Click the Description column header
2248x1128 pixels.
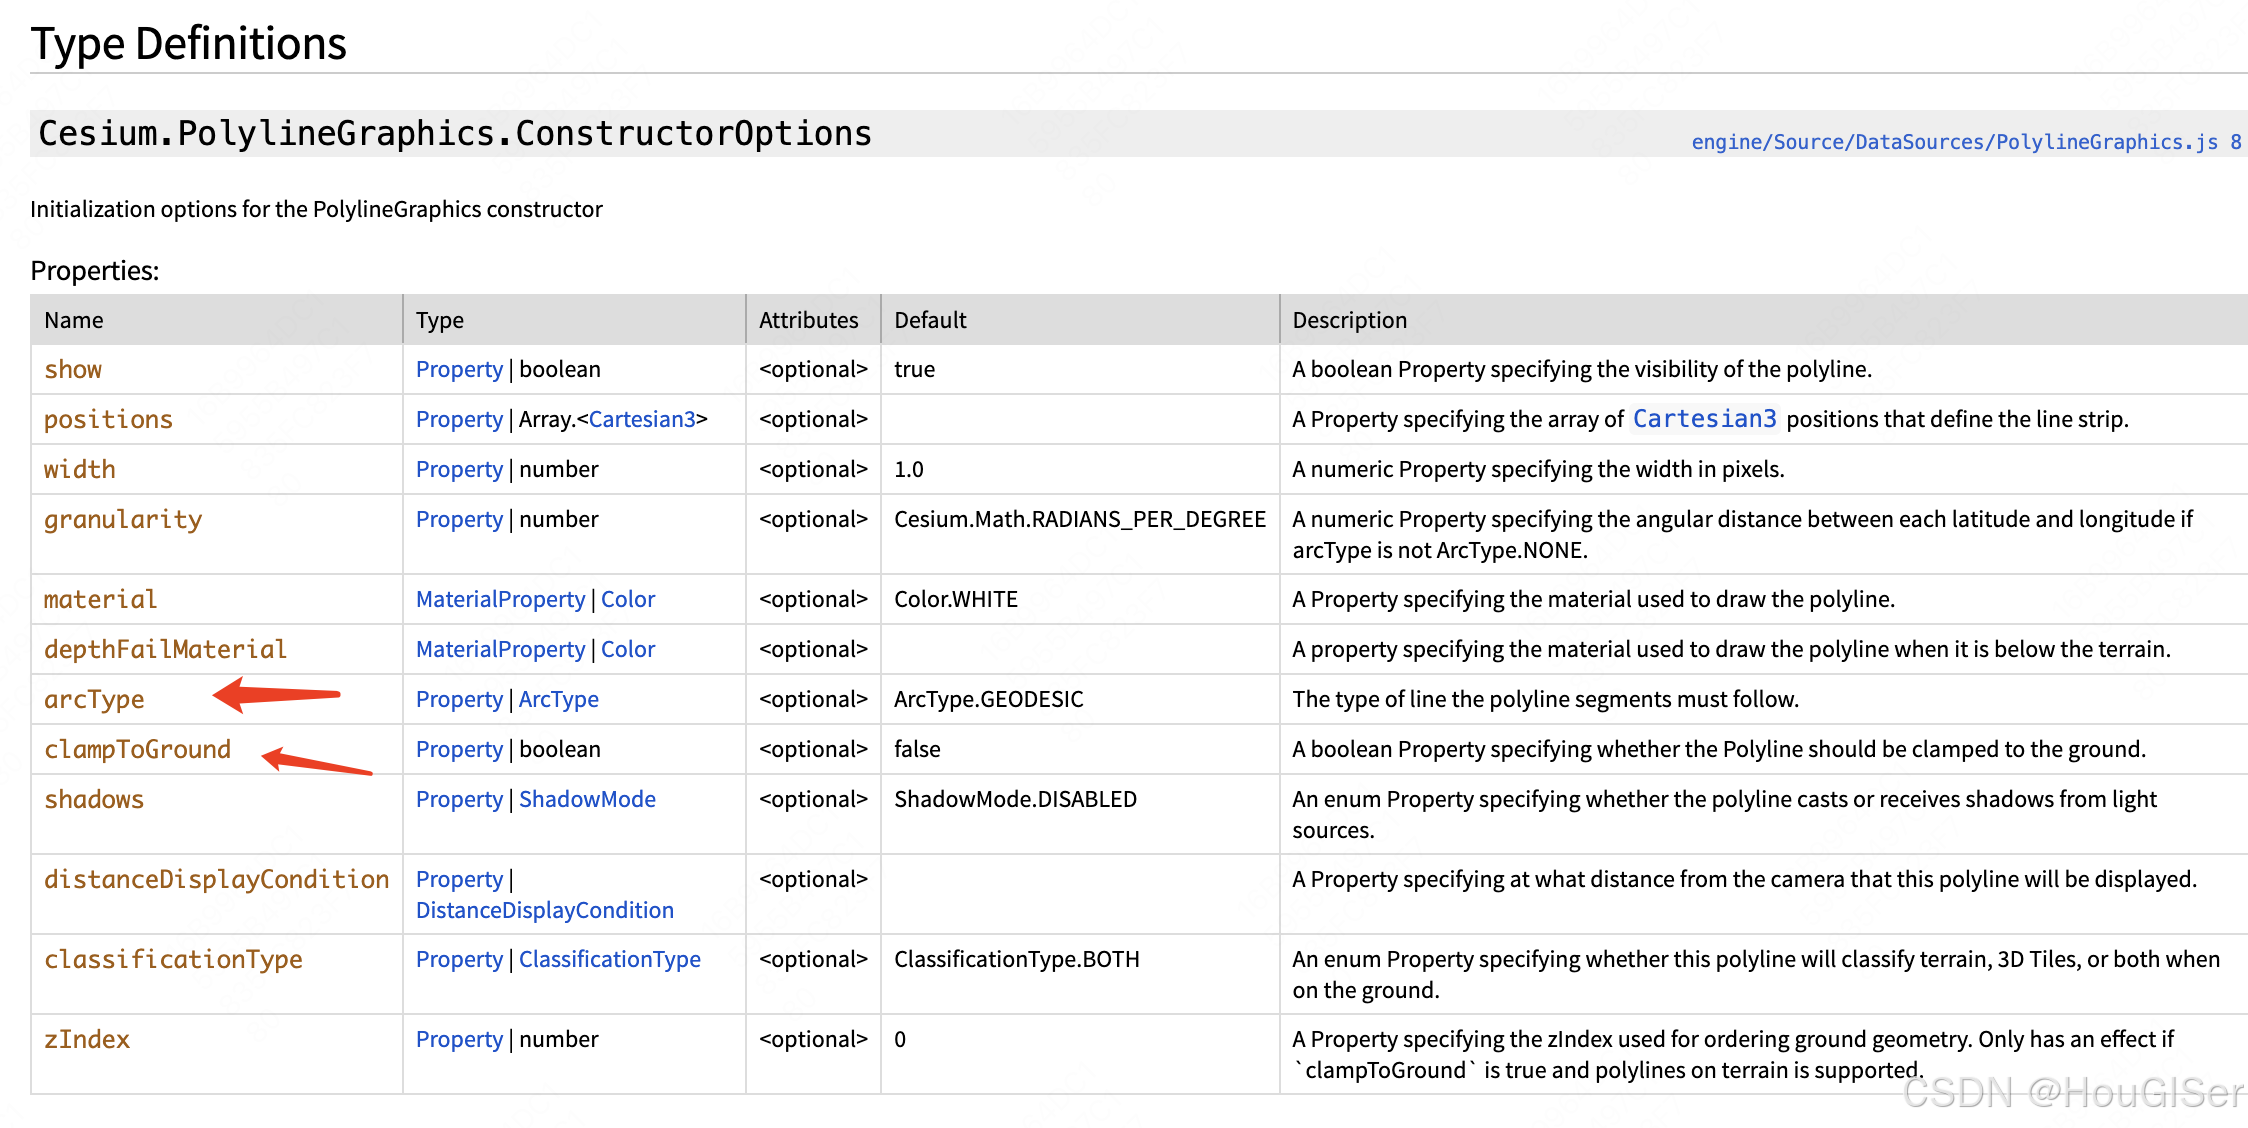1349,320
